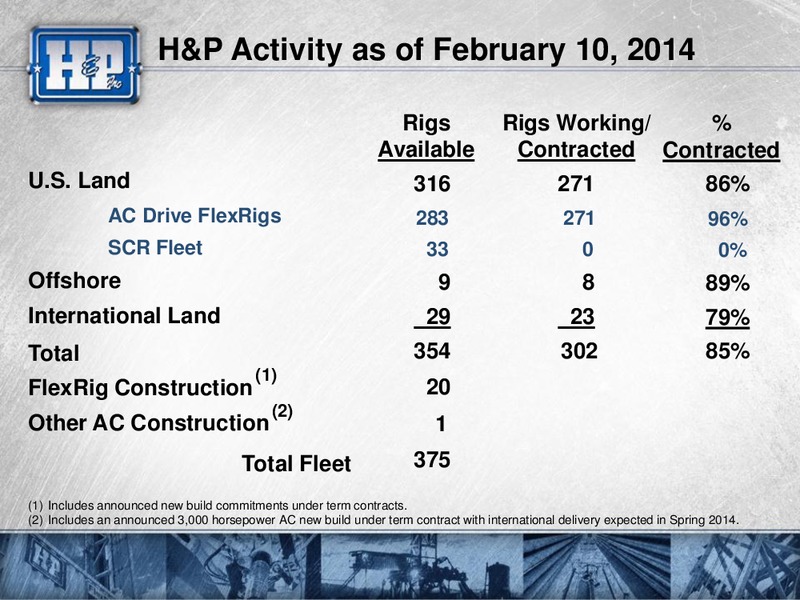
Task: Select the 'AC Drive FlexRigs' row label
Action: 194,215
